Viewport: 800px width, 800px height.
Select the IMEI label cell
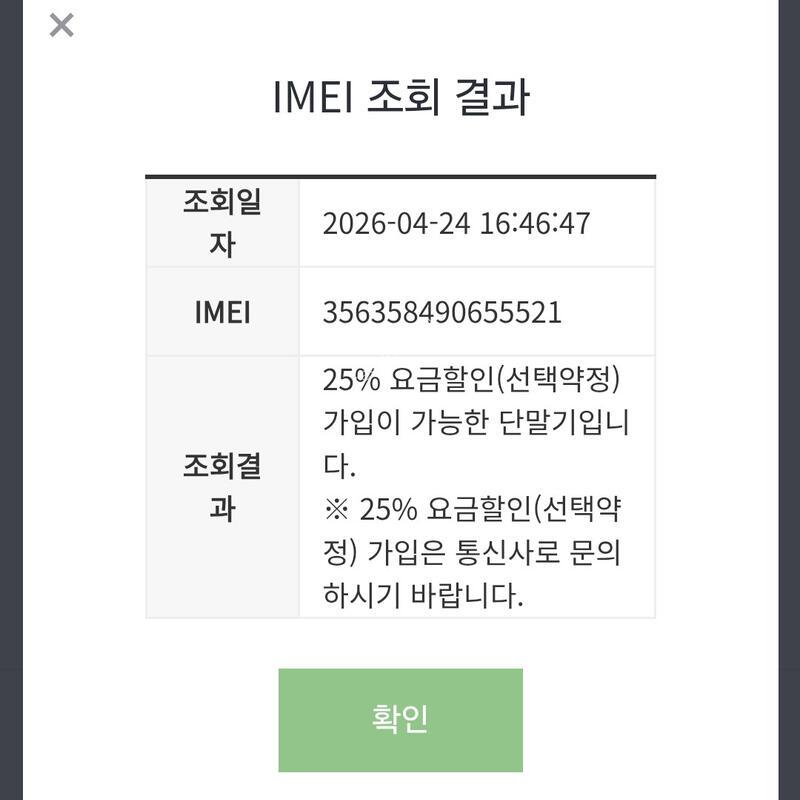(x=222, y=312)
